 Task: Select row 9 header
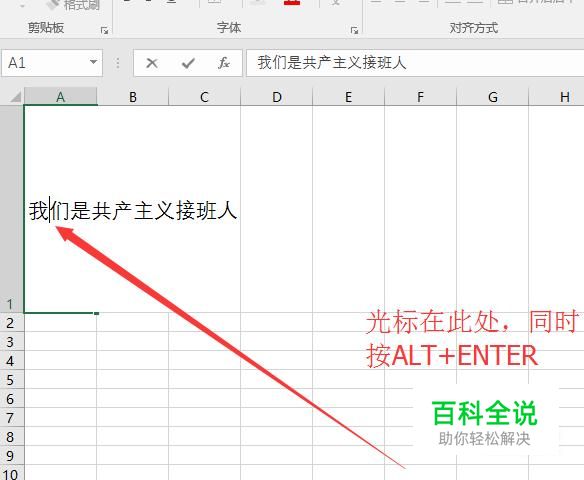click(x=12, y=455)
